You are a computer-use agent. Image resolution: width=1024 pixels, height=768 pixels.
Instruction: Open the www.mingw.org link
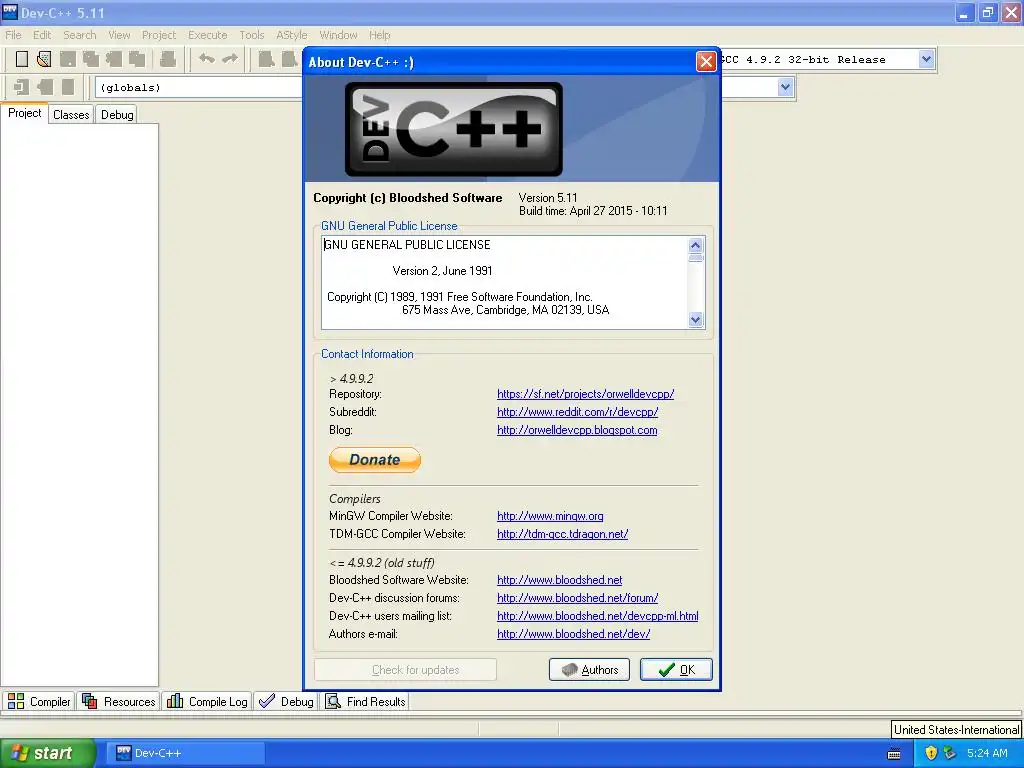pyautogui.click(x=550, y=516)
